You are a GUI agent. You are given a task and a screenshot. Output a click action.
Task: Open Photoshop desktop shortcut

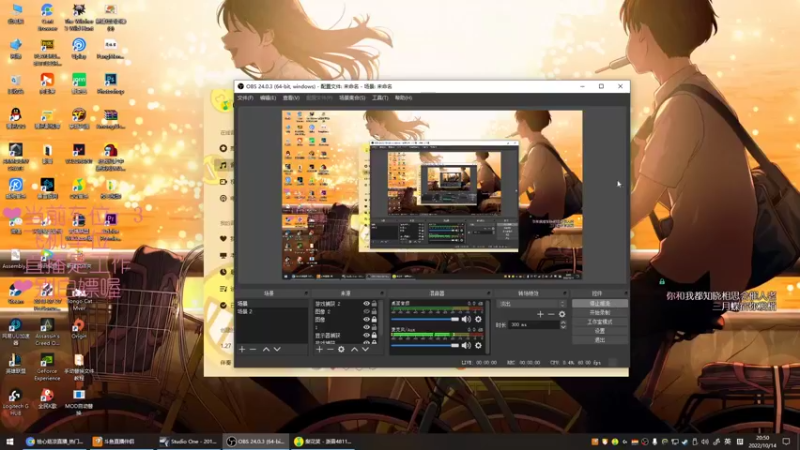110,83
